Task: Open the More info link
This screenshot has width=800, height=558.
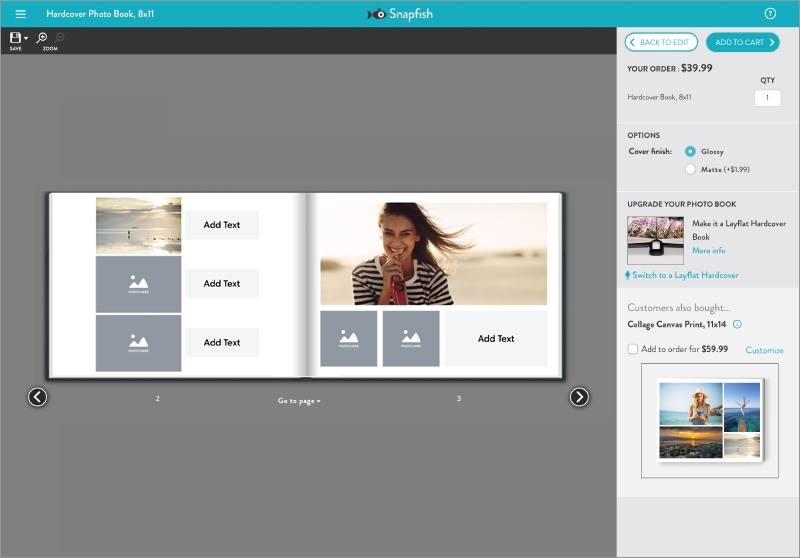Action: point(708,250)
